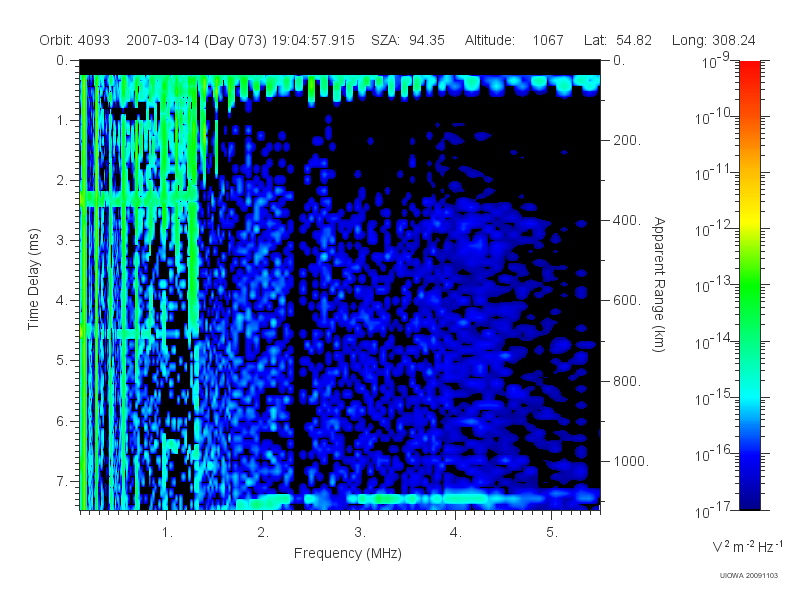Click the time delay tick label '1.'
Image resolution: width=800 pixels, height=600 pixels.
click(x=62, y=121)
